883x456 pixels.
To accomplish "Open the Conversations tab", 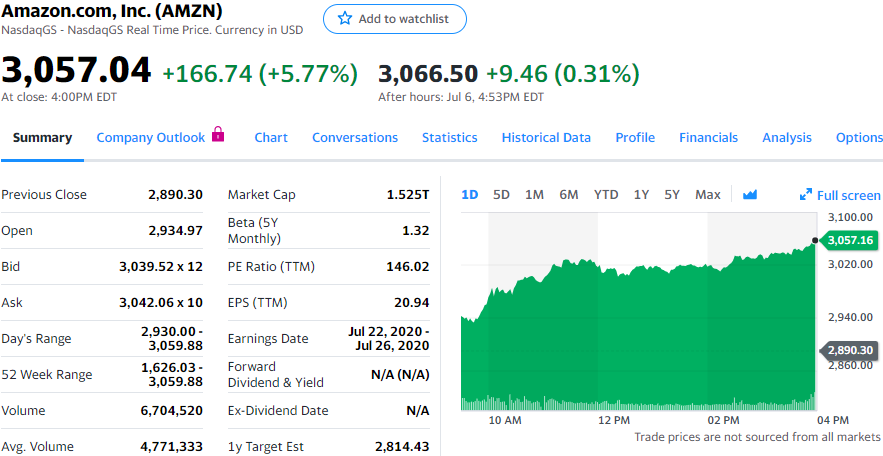I will (x=355, y=138).
